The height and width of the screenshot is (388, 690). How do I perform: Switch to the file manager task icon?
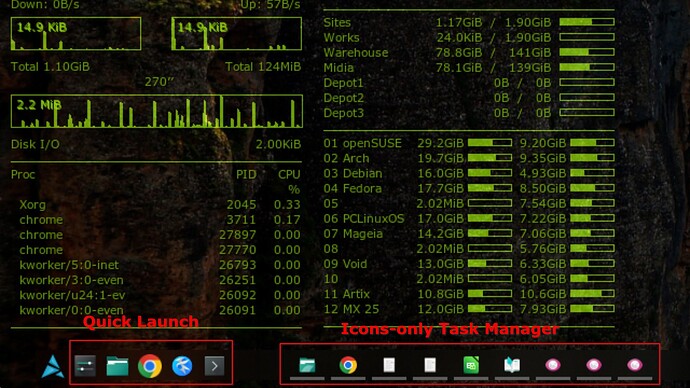(x=307, y=365)
